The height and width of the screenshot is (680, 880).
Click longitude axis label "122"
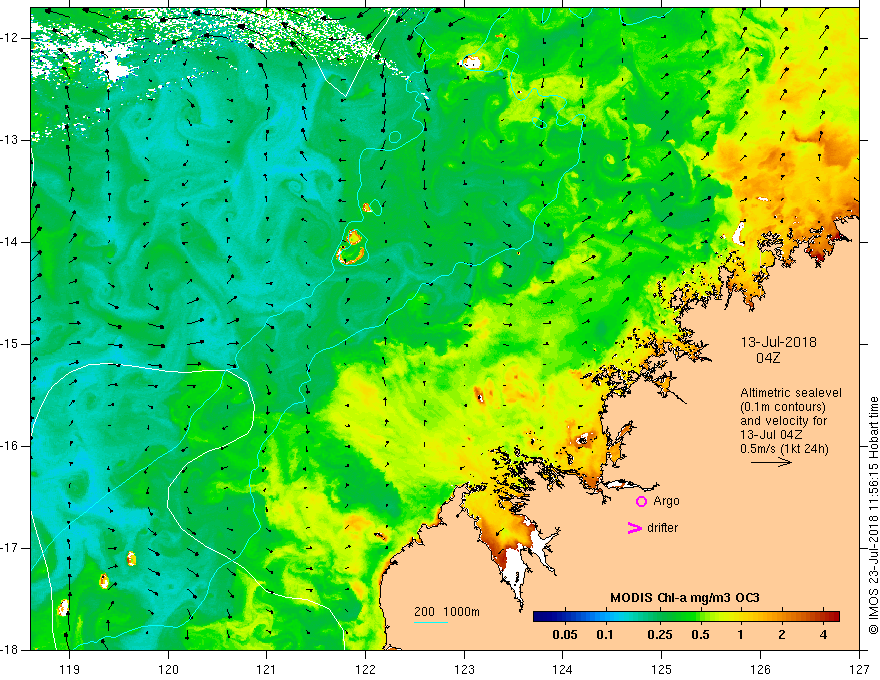coord(365,669)
